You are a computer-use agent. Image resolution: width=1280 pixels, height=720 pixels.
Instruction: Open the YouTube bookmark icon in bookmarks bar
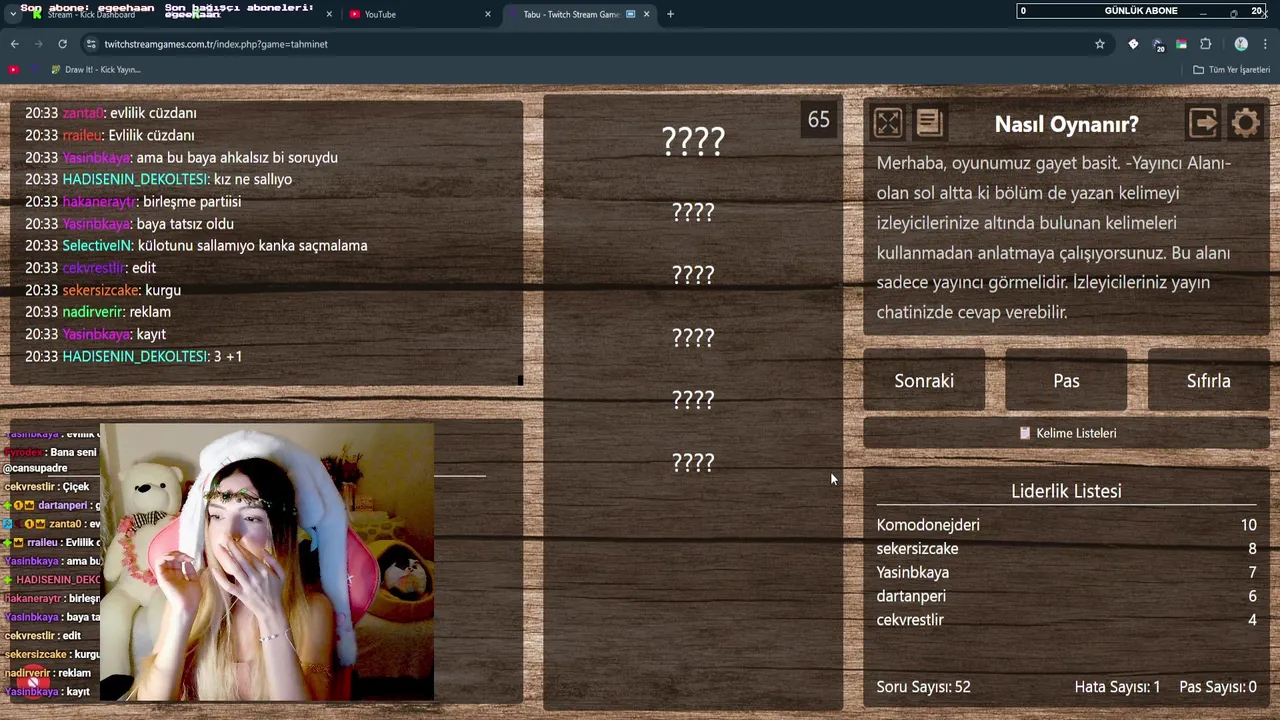coord(13,70)
